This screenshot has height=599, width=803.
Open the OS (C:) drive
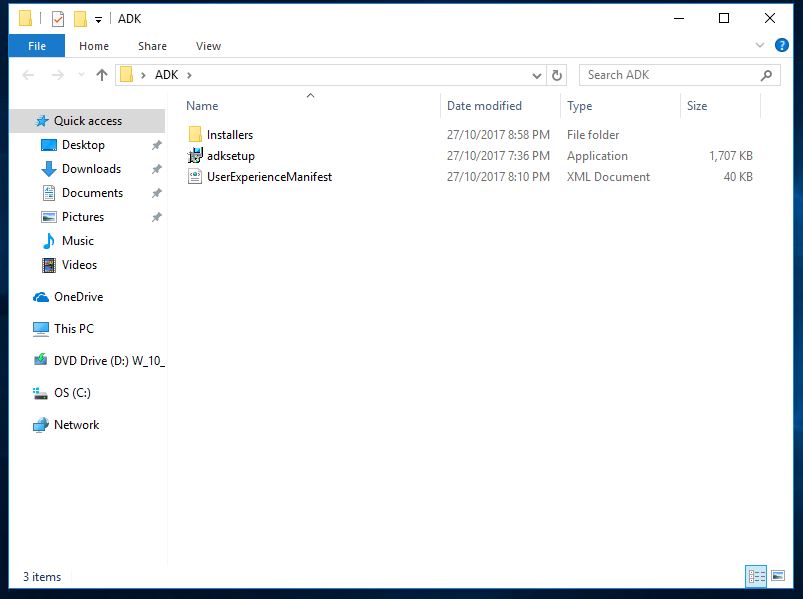click(x=72, y=393)
